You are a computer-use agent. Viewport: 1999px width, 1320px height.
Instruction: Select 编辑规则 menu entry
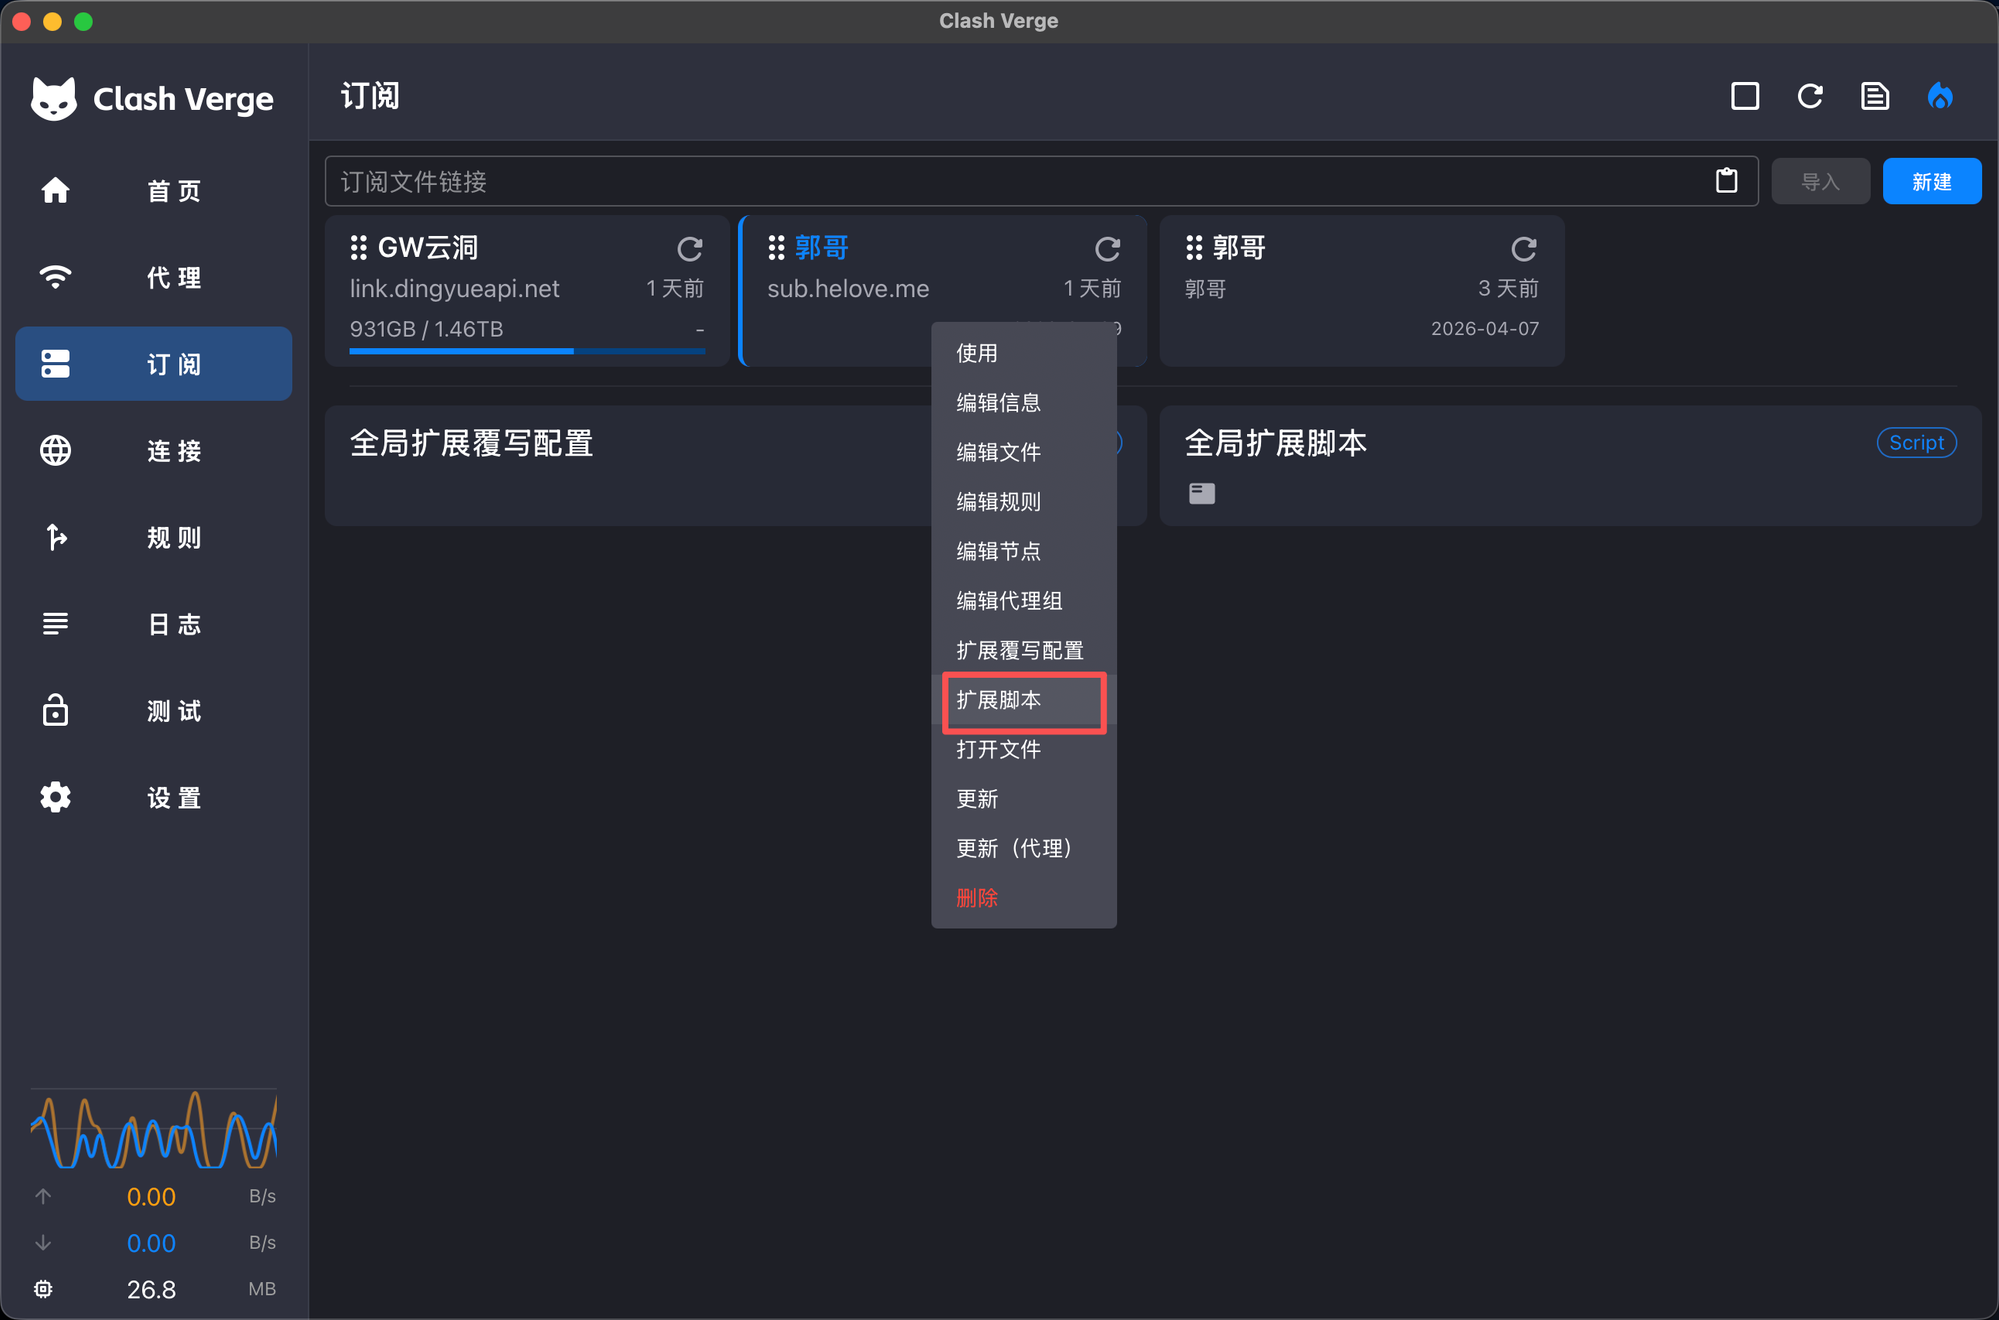1024,501
